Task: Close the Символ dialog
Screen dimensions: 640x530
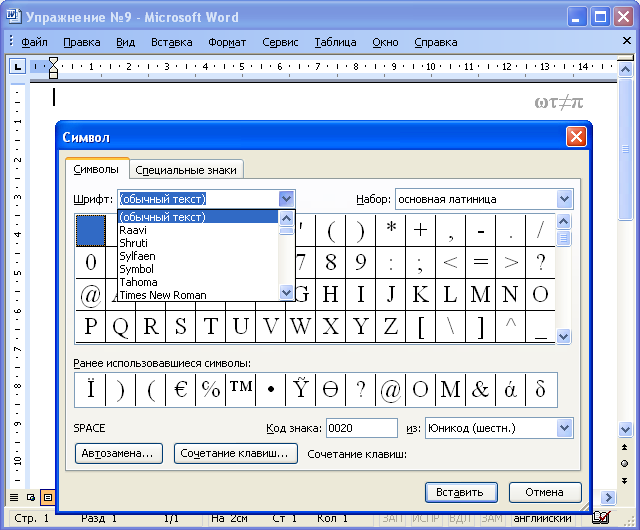Action: pyautogui.click(x=576, y=137)
